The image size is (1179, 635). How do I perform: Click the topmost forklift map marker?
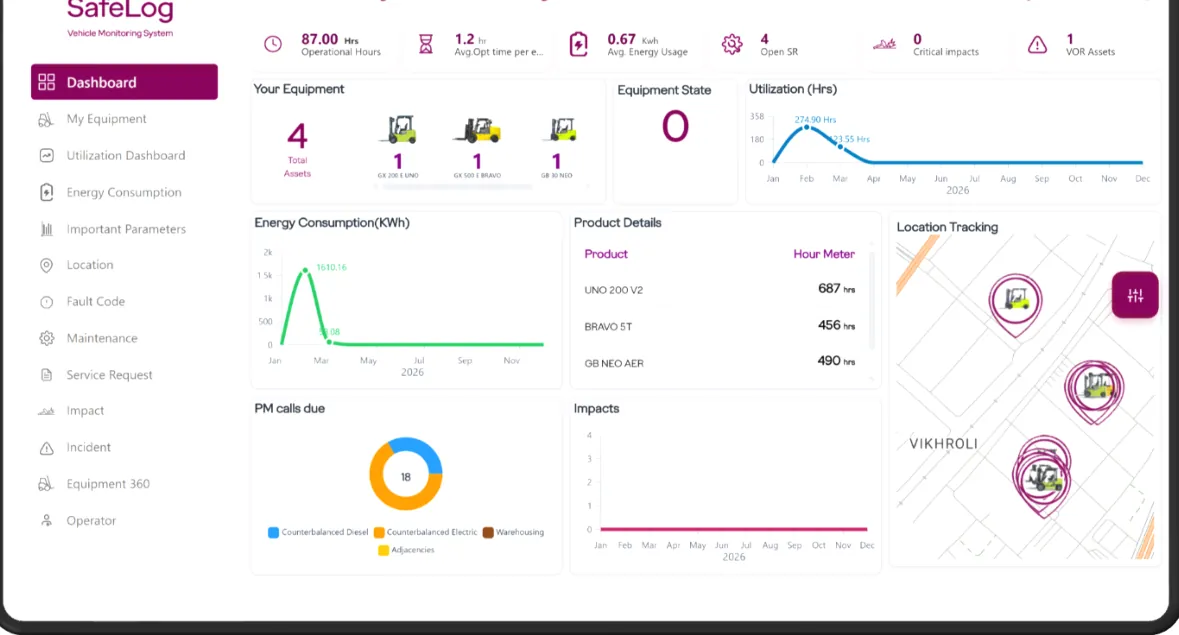[1015, 304]
